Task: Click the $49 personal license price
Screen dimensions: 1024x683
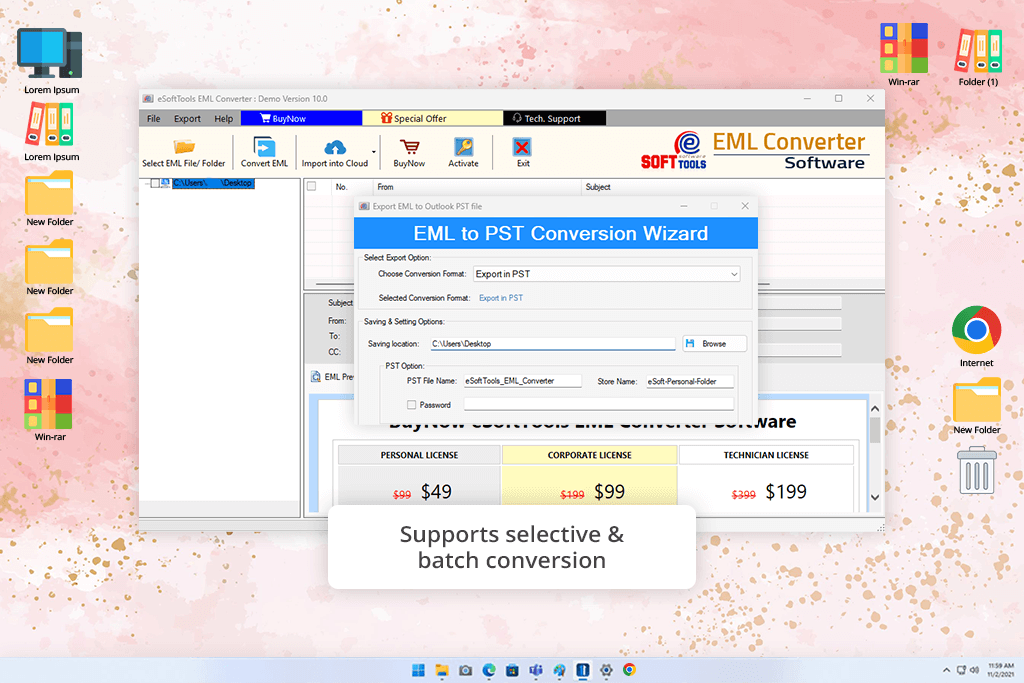Action: tap(436, 492)
